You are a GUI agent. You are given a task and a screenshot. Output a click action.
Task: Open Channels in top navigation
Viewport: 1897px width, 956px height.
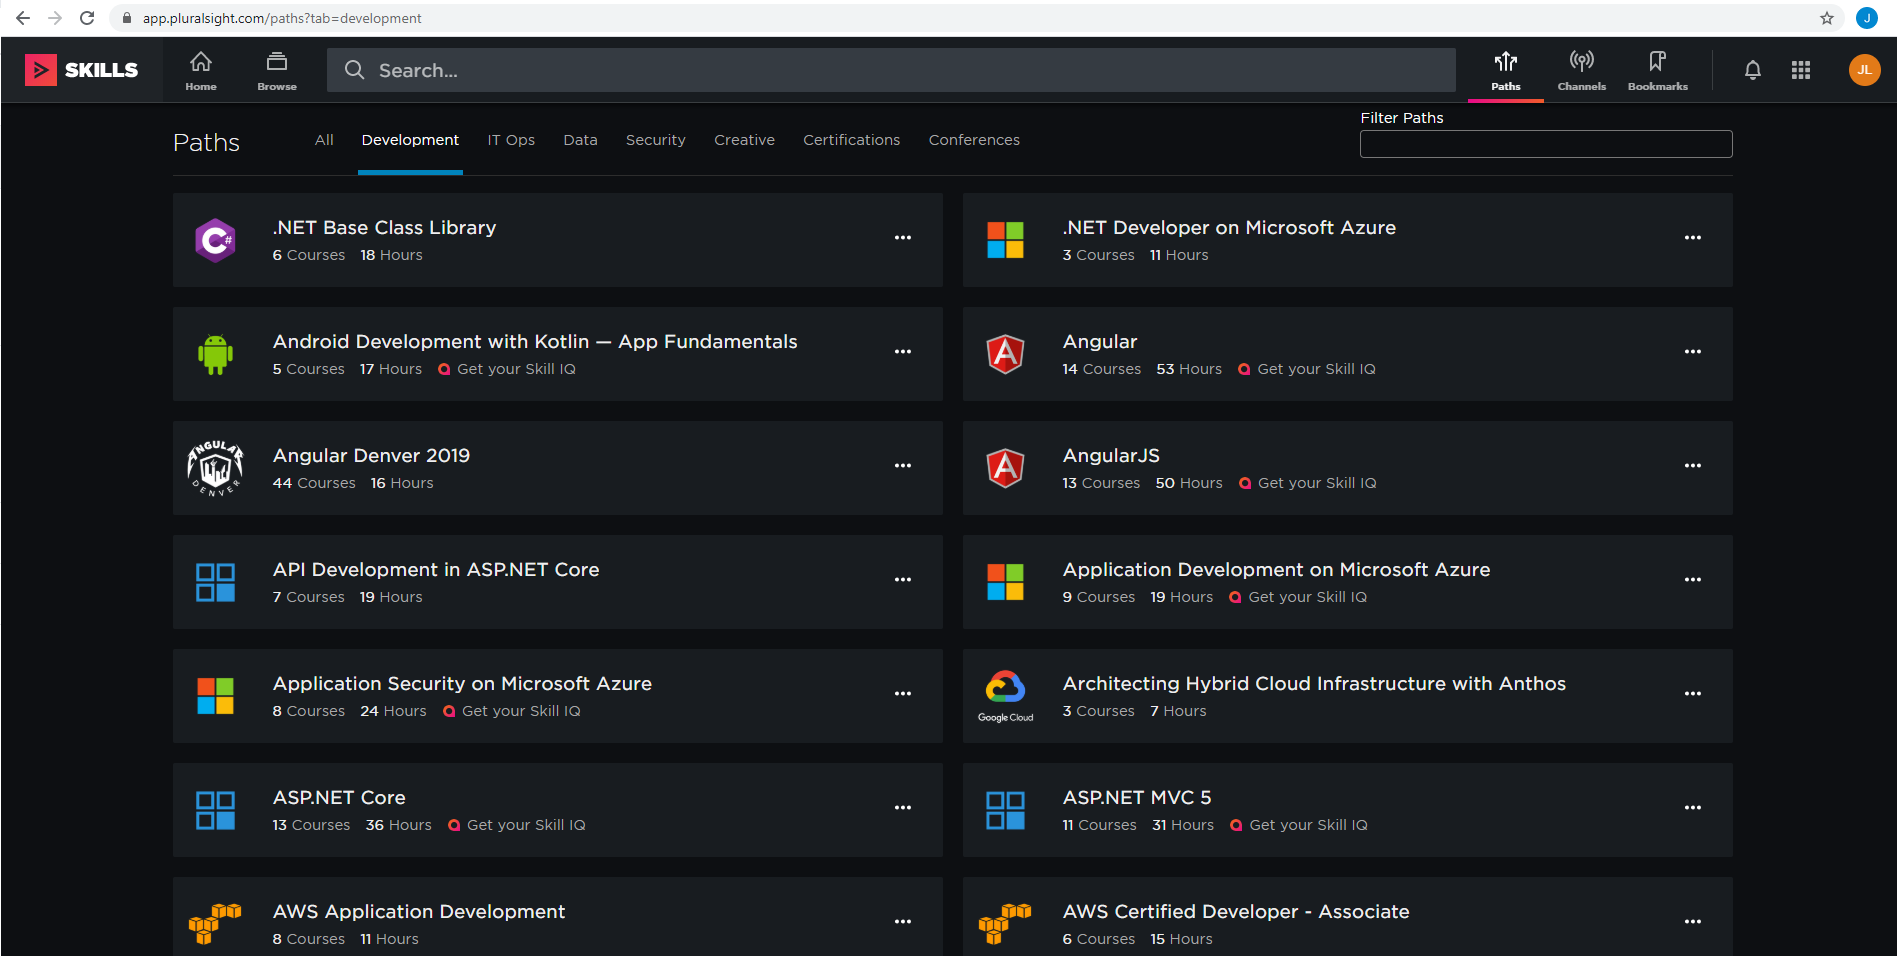pos(1582,71)
